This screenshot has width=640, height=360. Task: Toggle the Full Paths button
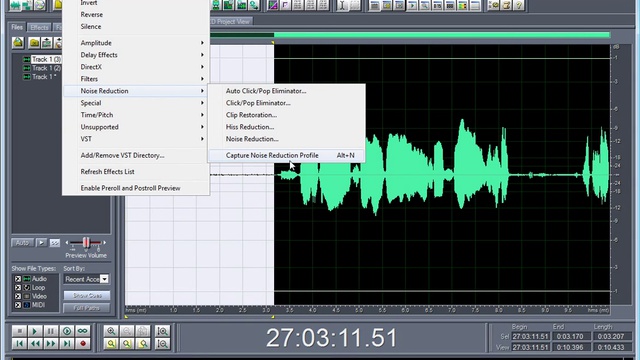click(87, 308)
